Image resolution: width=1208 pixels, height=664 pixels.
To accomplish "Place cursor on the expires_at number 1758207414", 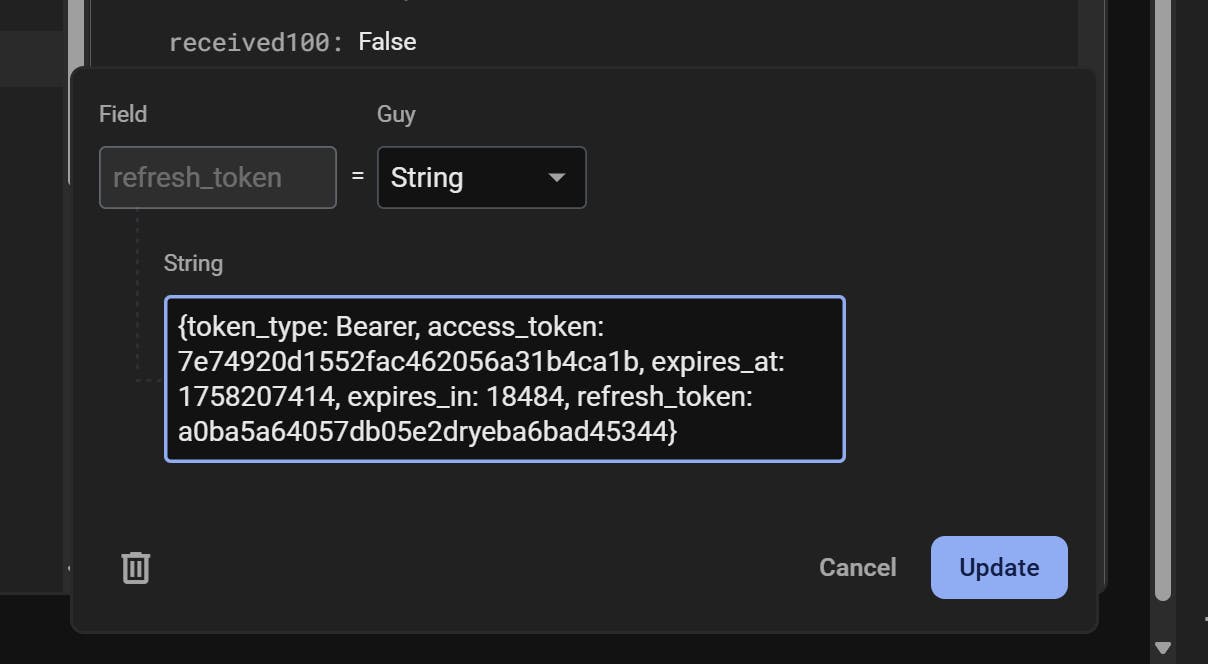I will pyautogui.click(x=255, y=397).
